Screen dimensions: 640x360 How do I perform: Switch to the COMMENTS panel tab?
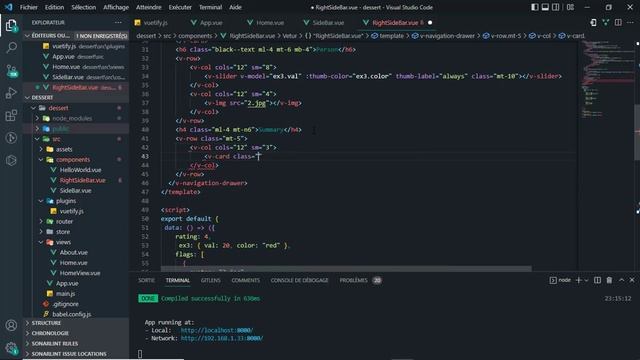point(245,280)
